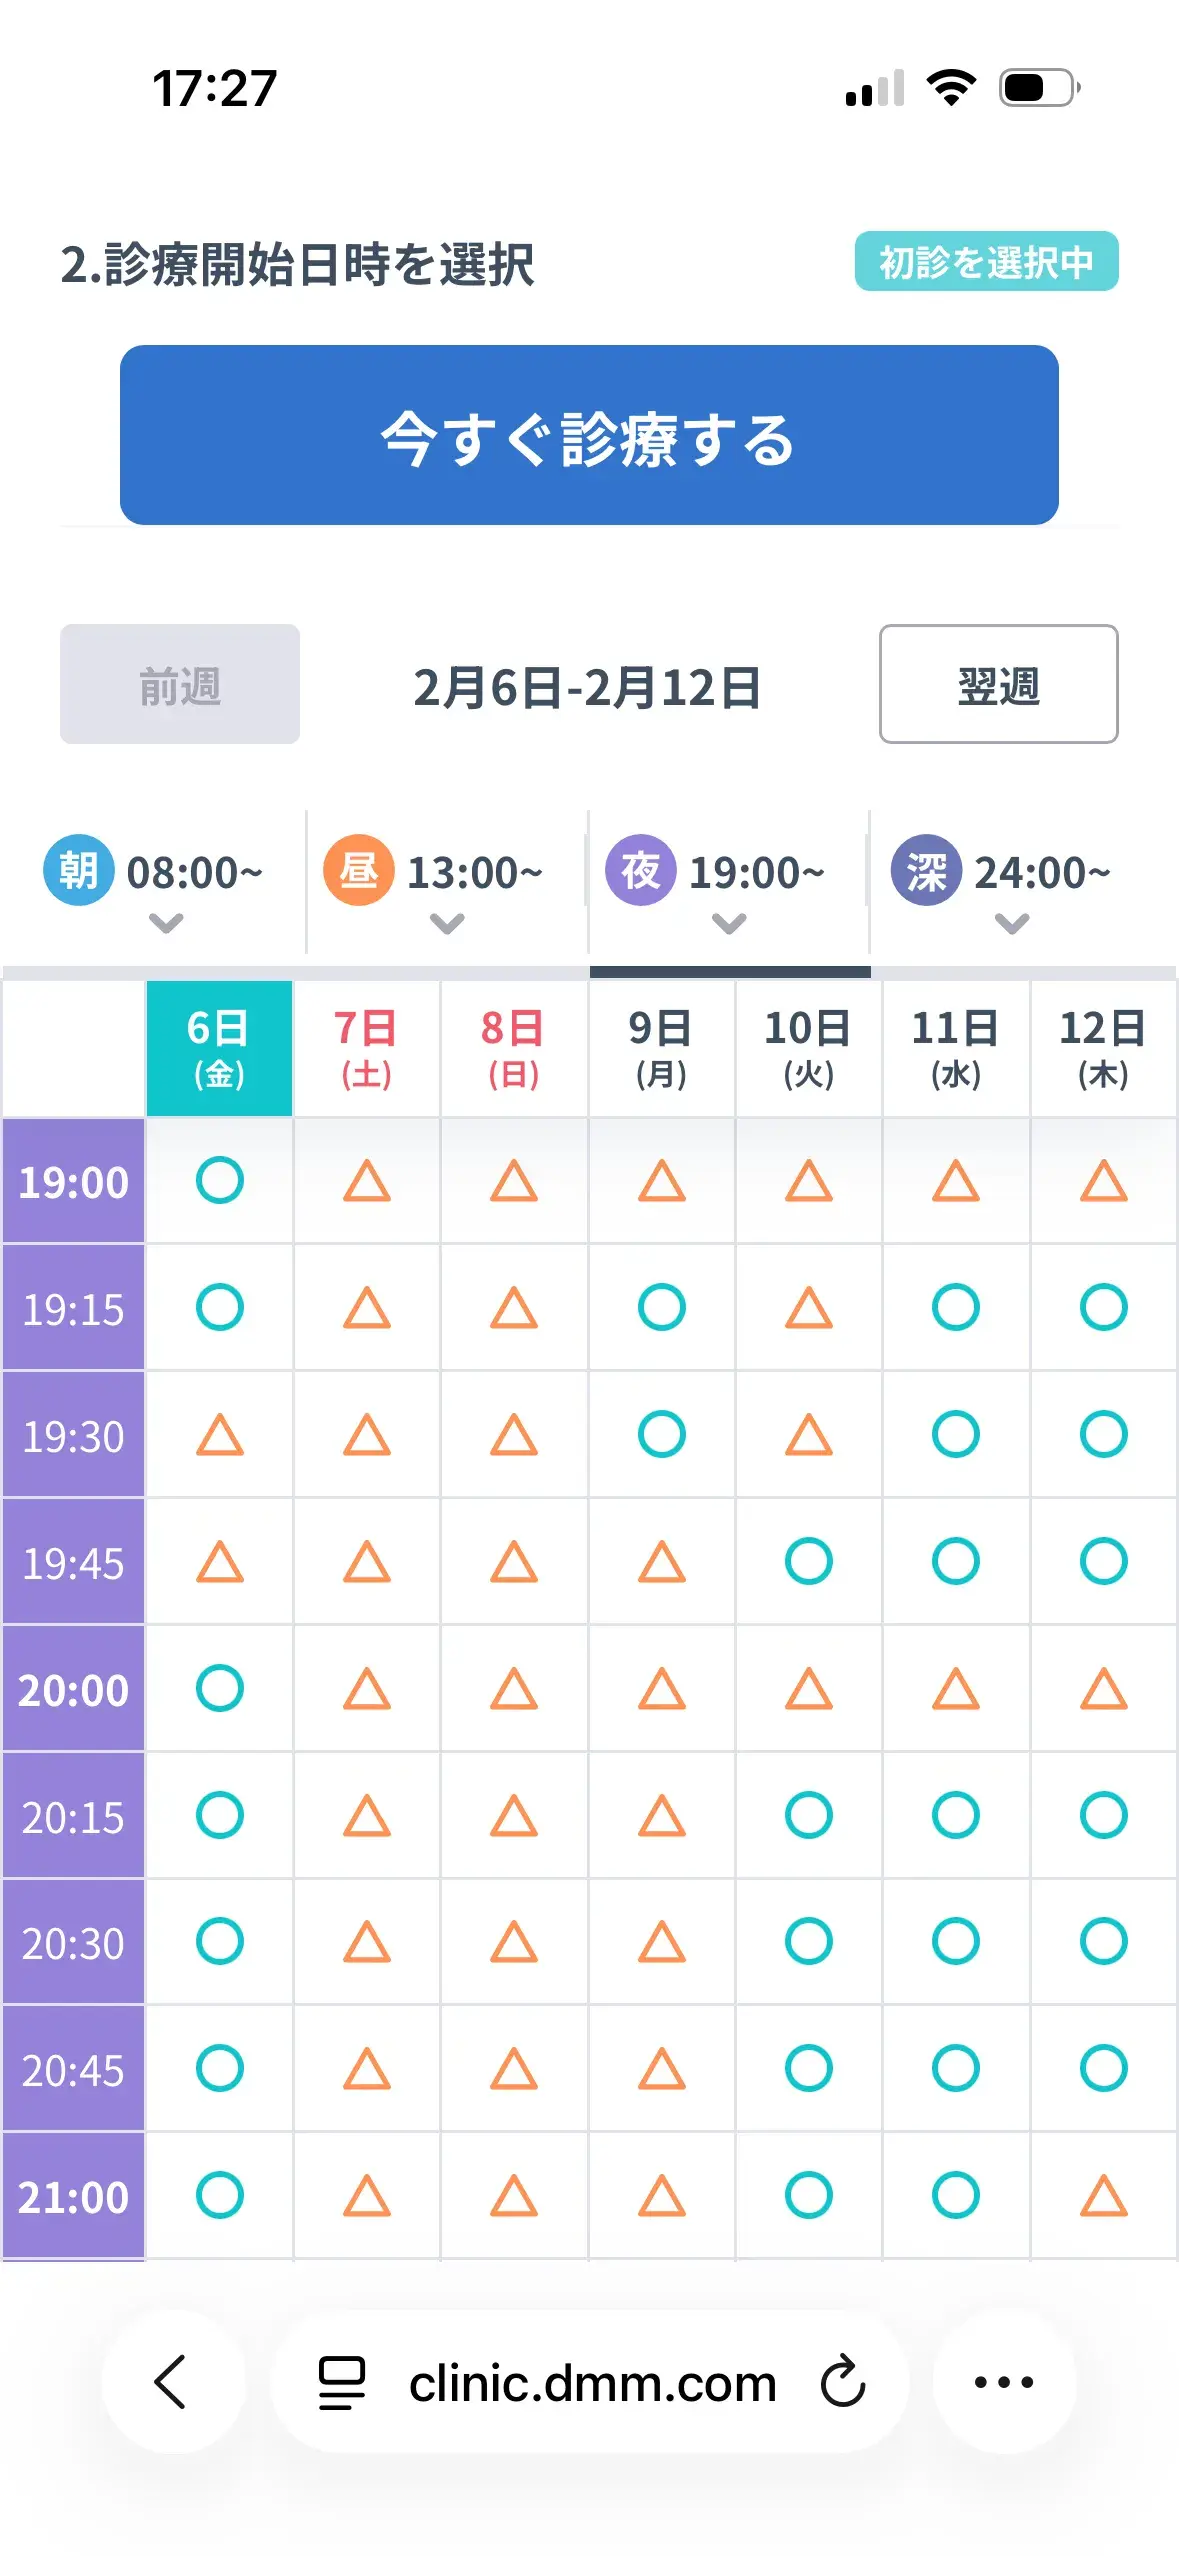This screenshot has height=2556, width=1179.
Task: Open the page settings icon beside the URL
Action: 341,2381
